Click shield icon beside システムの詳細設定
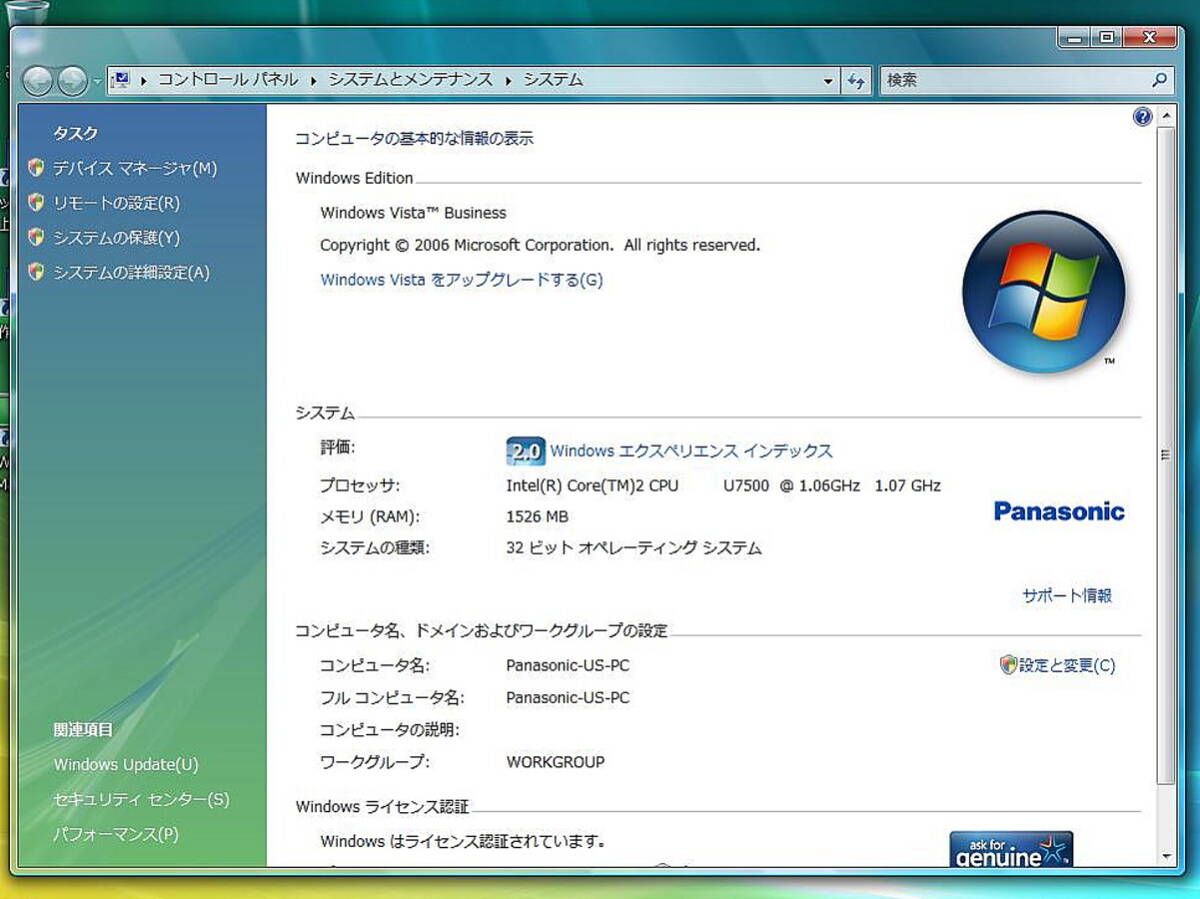1200x899 pixels. coord(36,272)
